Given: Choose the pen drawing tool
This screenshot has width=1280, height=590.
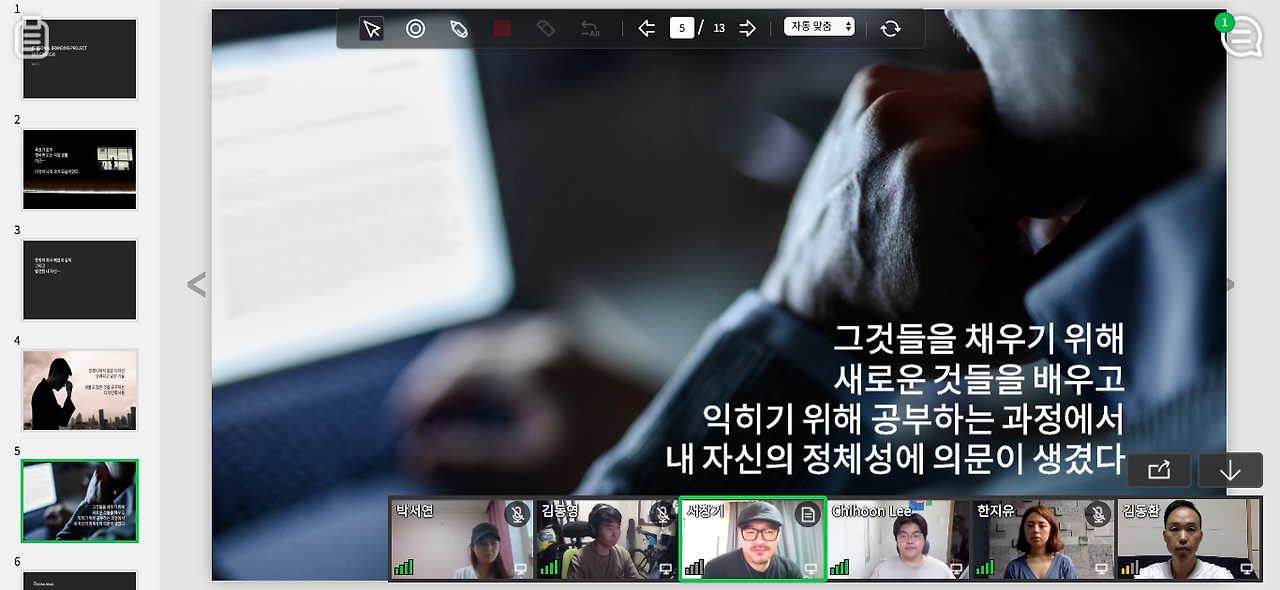Looking at the screenshot, I should coord(458,28).
